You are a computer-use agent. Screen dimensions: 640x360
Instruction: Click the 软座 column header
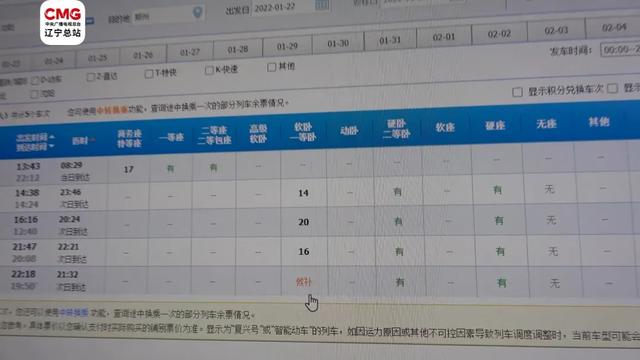(x=445, y=127)
